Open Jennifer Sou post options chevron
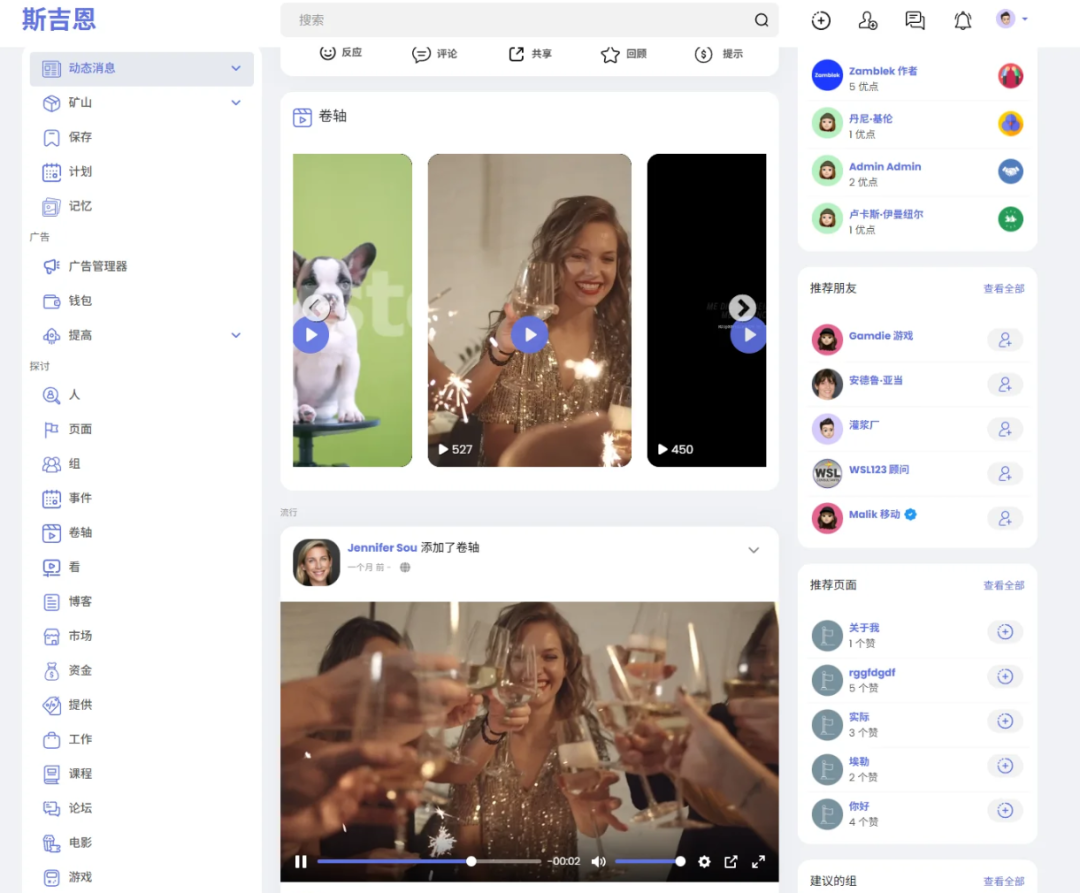The height and width of the screenshot is (893, 1080). pos(754,550)
